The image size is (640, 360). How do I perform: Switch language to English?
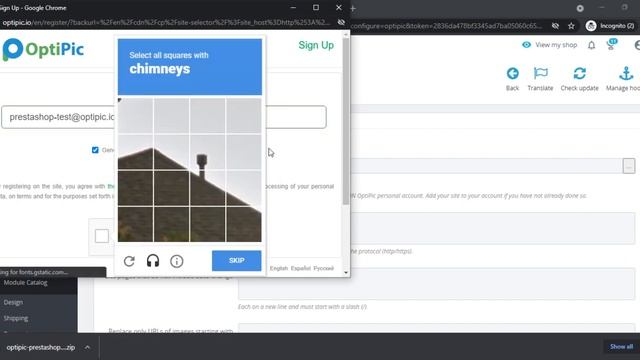coord(279,268)
